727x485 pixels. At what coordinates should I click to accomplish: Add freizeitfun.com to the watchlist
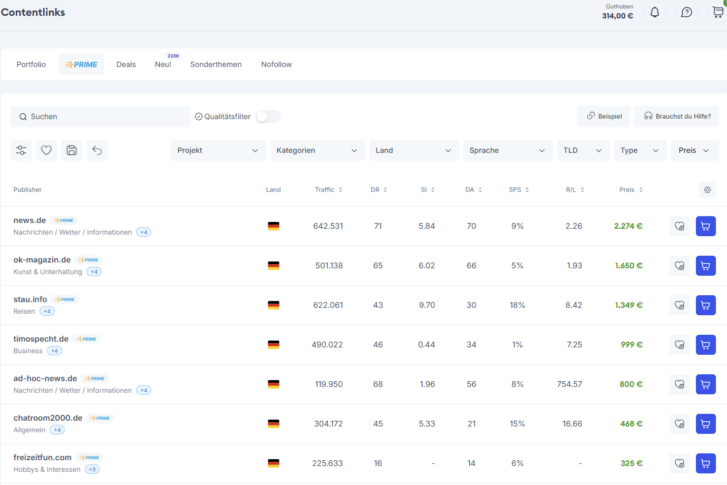coord(679,463)
